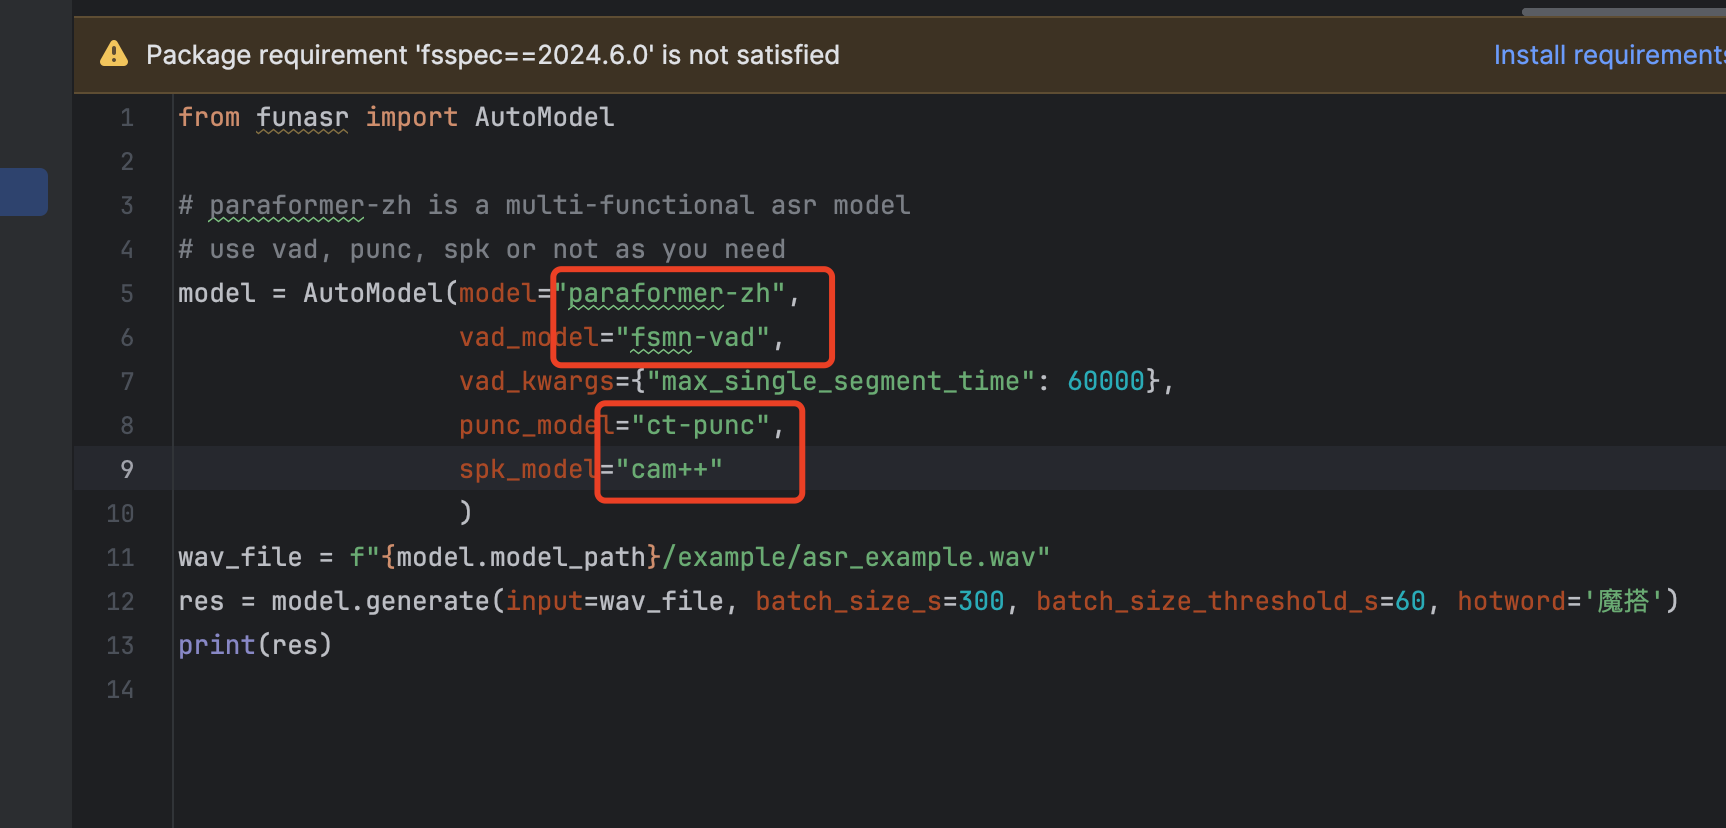Click the punc_model parameter name
Screen dimensions: 1726x828
pos(537,426)
